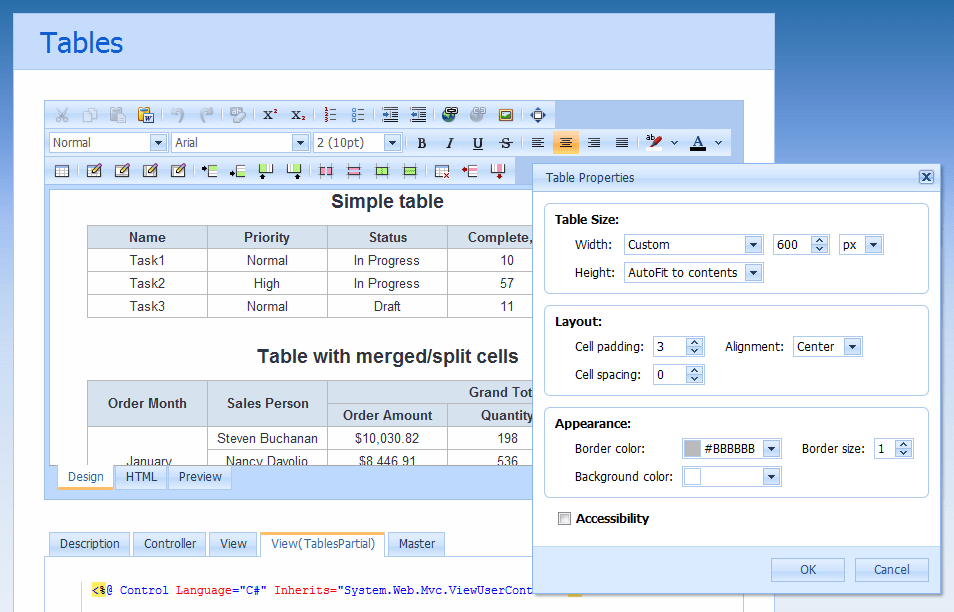Open the Height AutoFit dropdown
This screenshot has height=612, width=954.
coord(693,271)
